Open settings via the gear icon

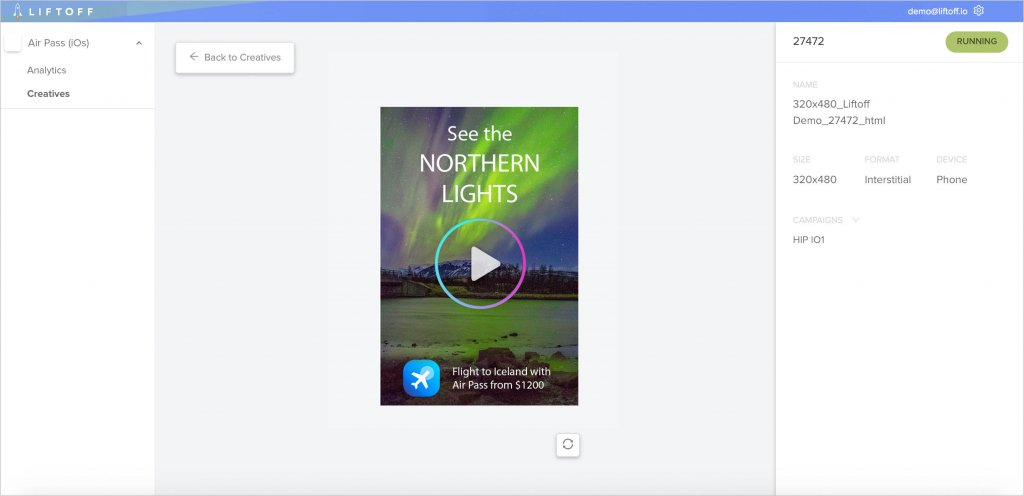tap(978, 10)
